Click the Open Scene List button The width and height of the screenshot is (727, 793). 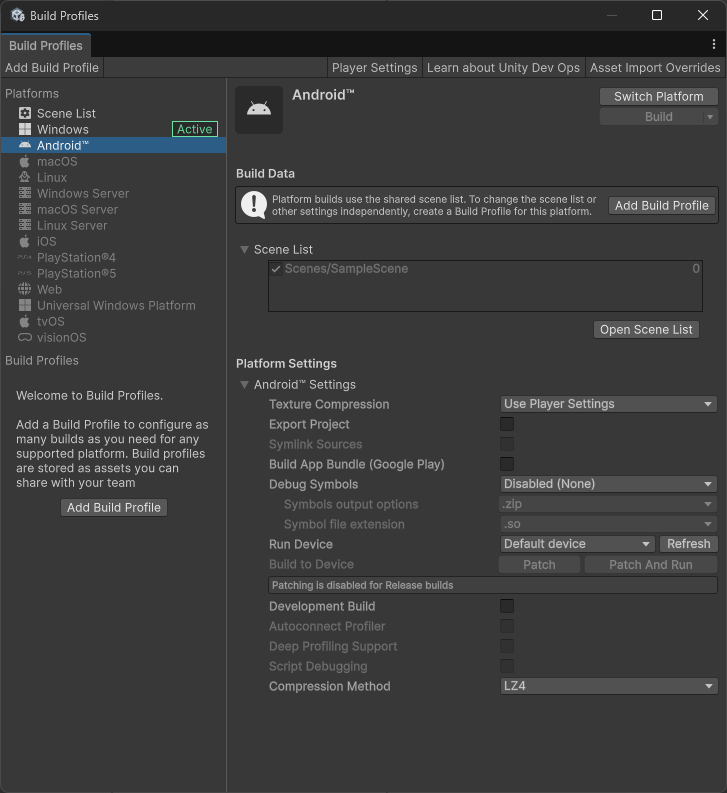point(646,329)
